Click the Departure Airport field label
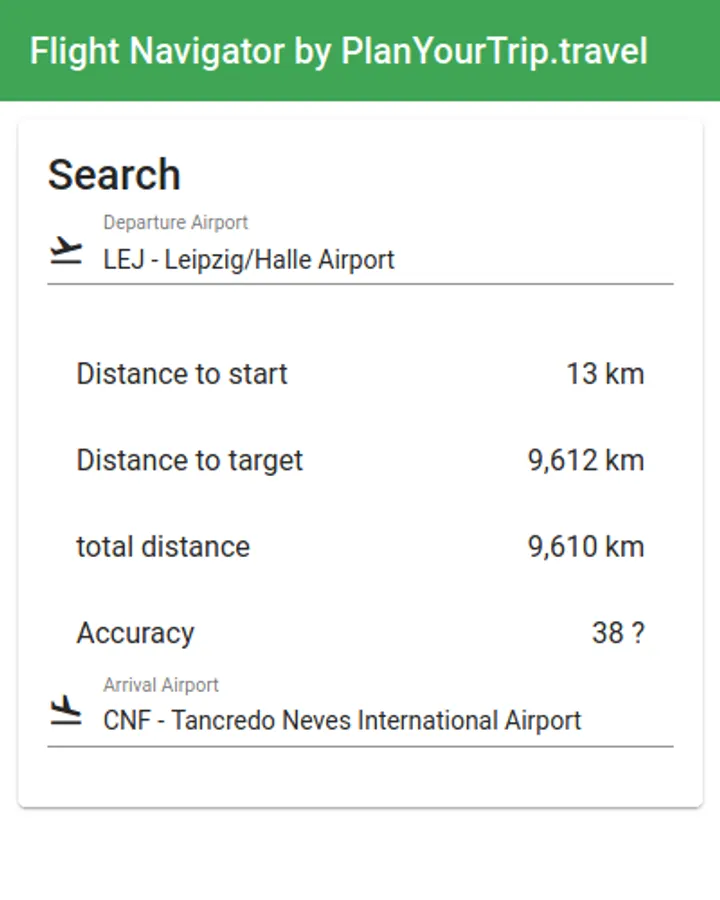 click(x=175, y=223)
